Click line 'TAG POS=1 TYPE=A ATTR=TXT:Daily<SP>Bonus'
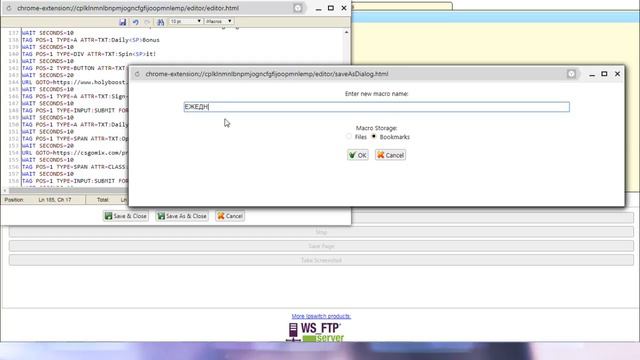The width and height of the screenshot is (640, 360). coord(91,40)
